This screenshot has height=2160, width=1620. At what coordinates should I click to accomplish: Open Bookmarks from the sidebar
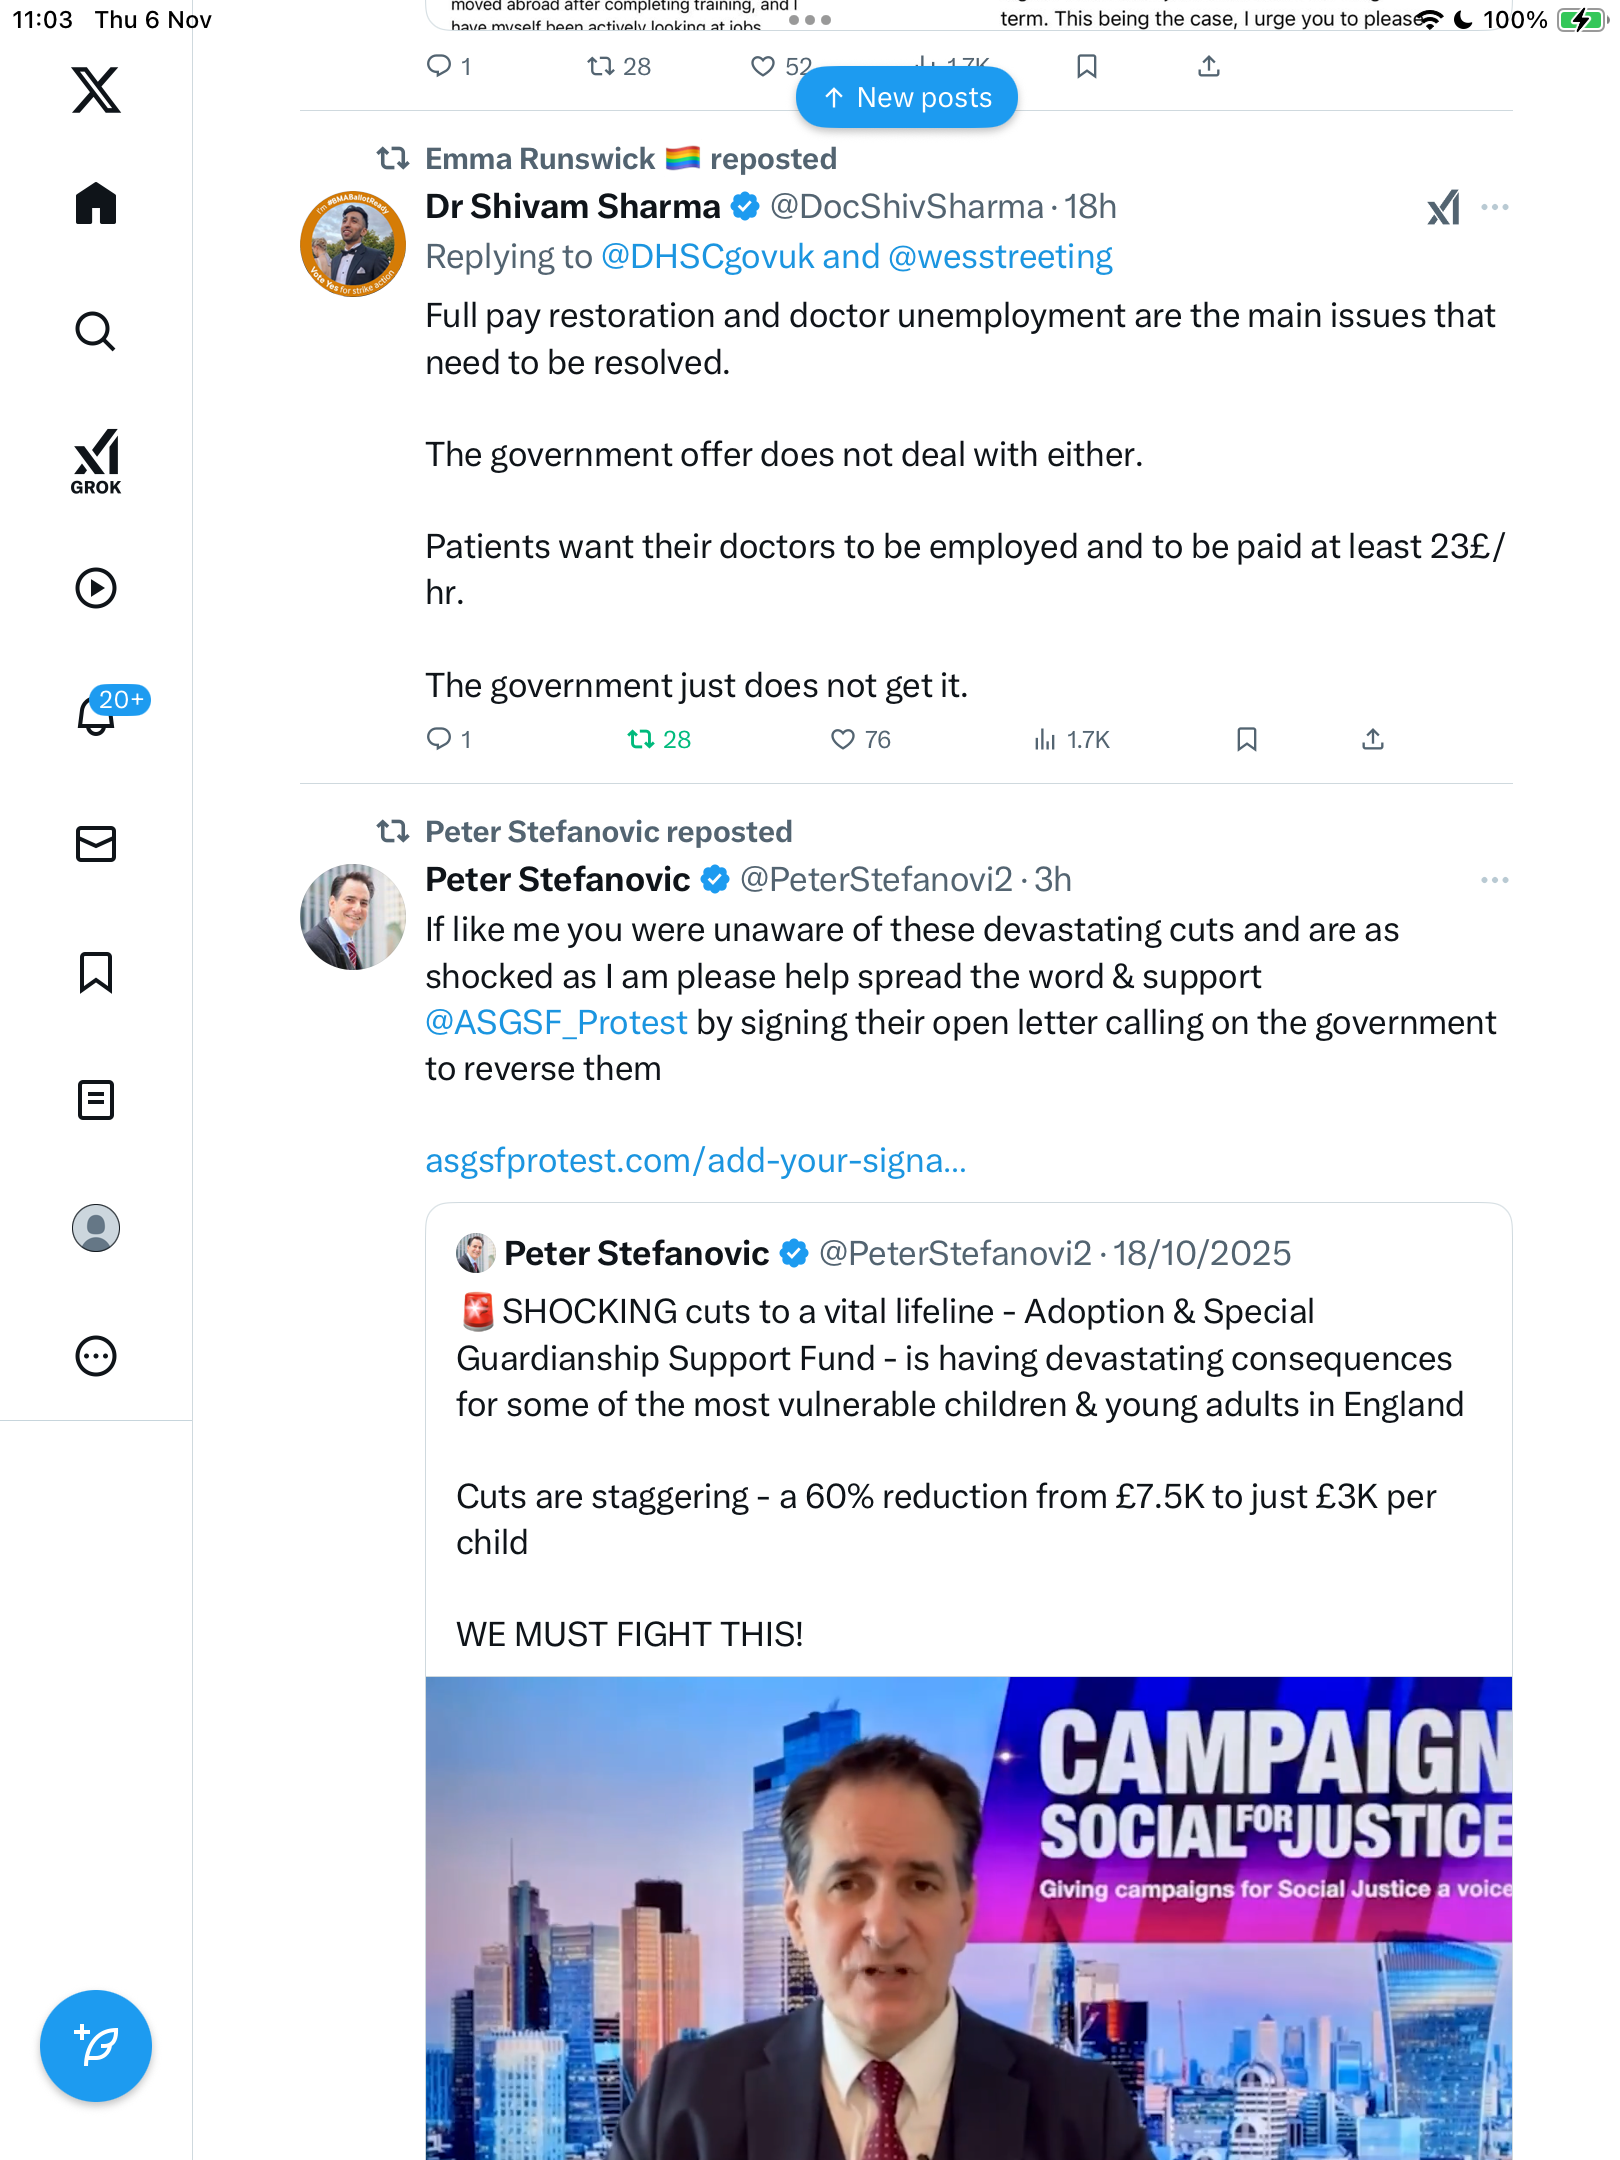pos(96,972)
